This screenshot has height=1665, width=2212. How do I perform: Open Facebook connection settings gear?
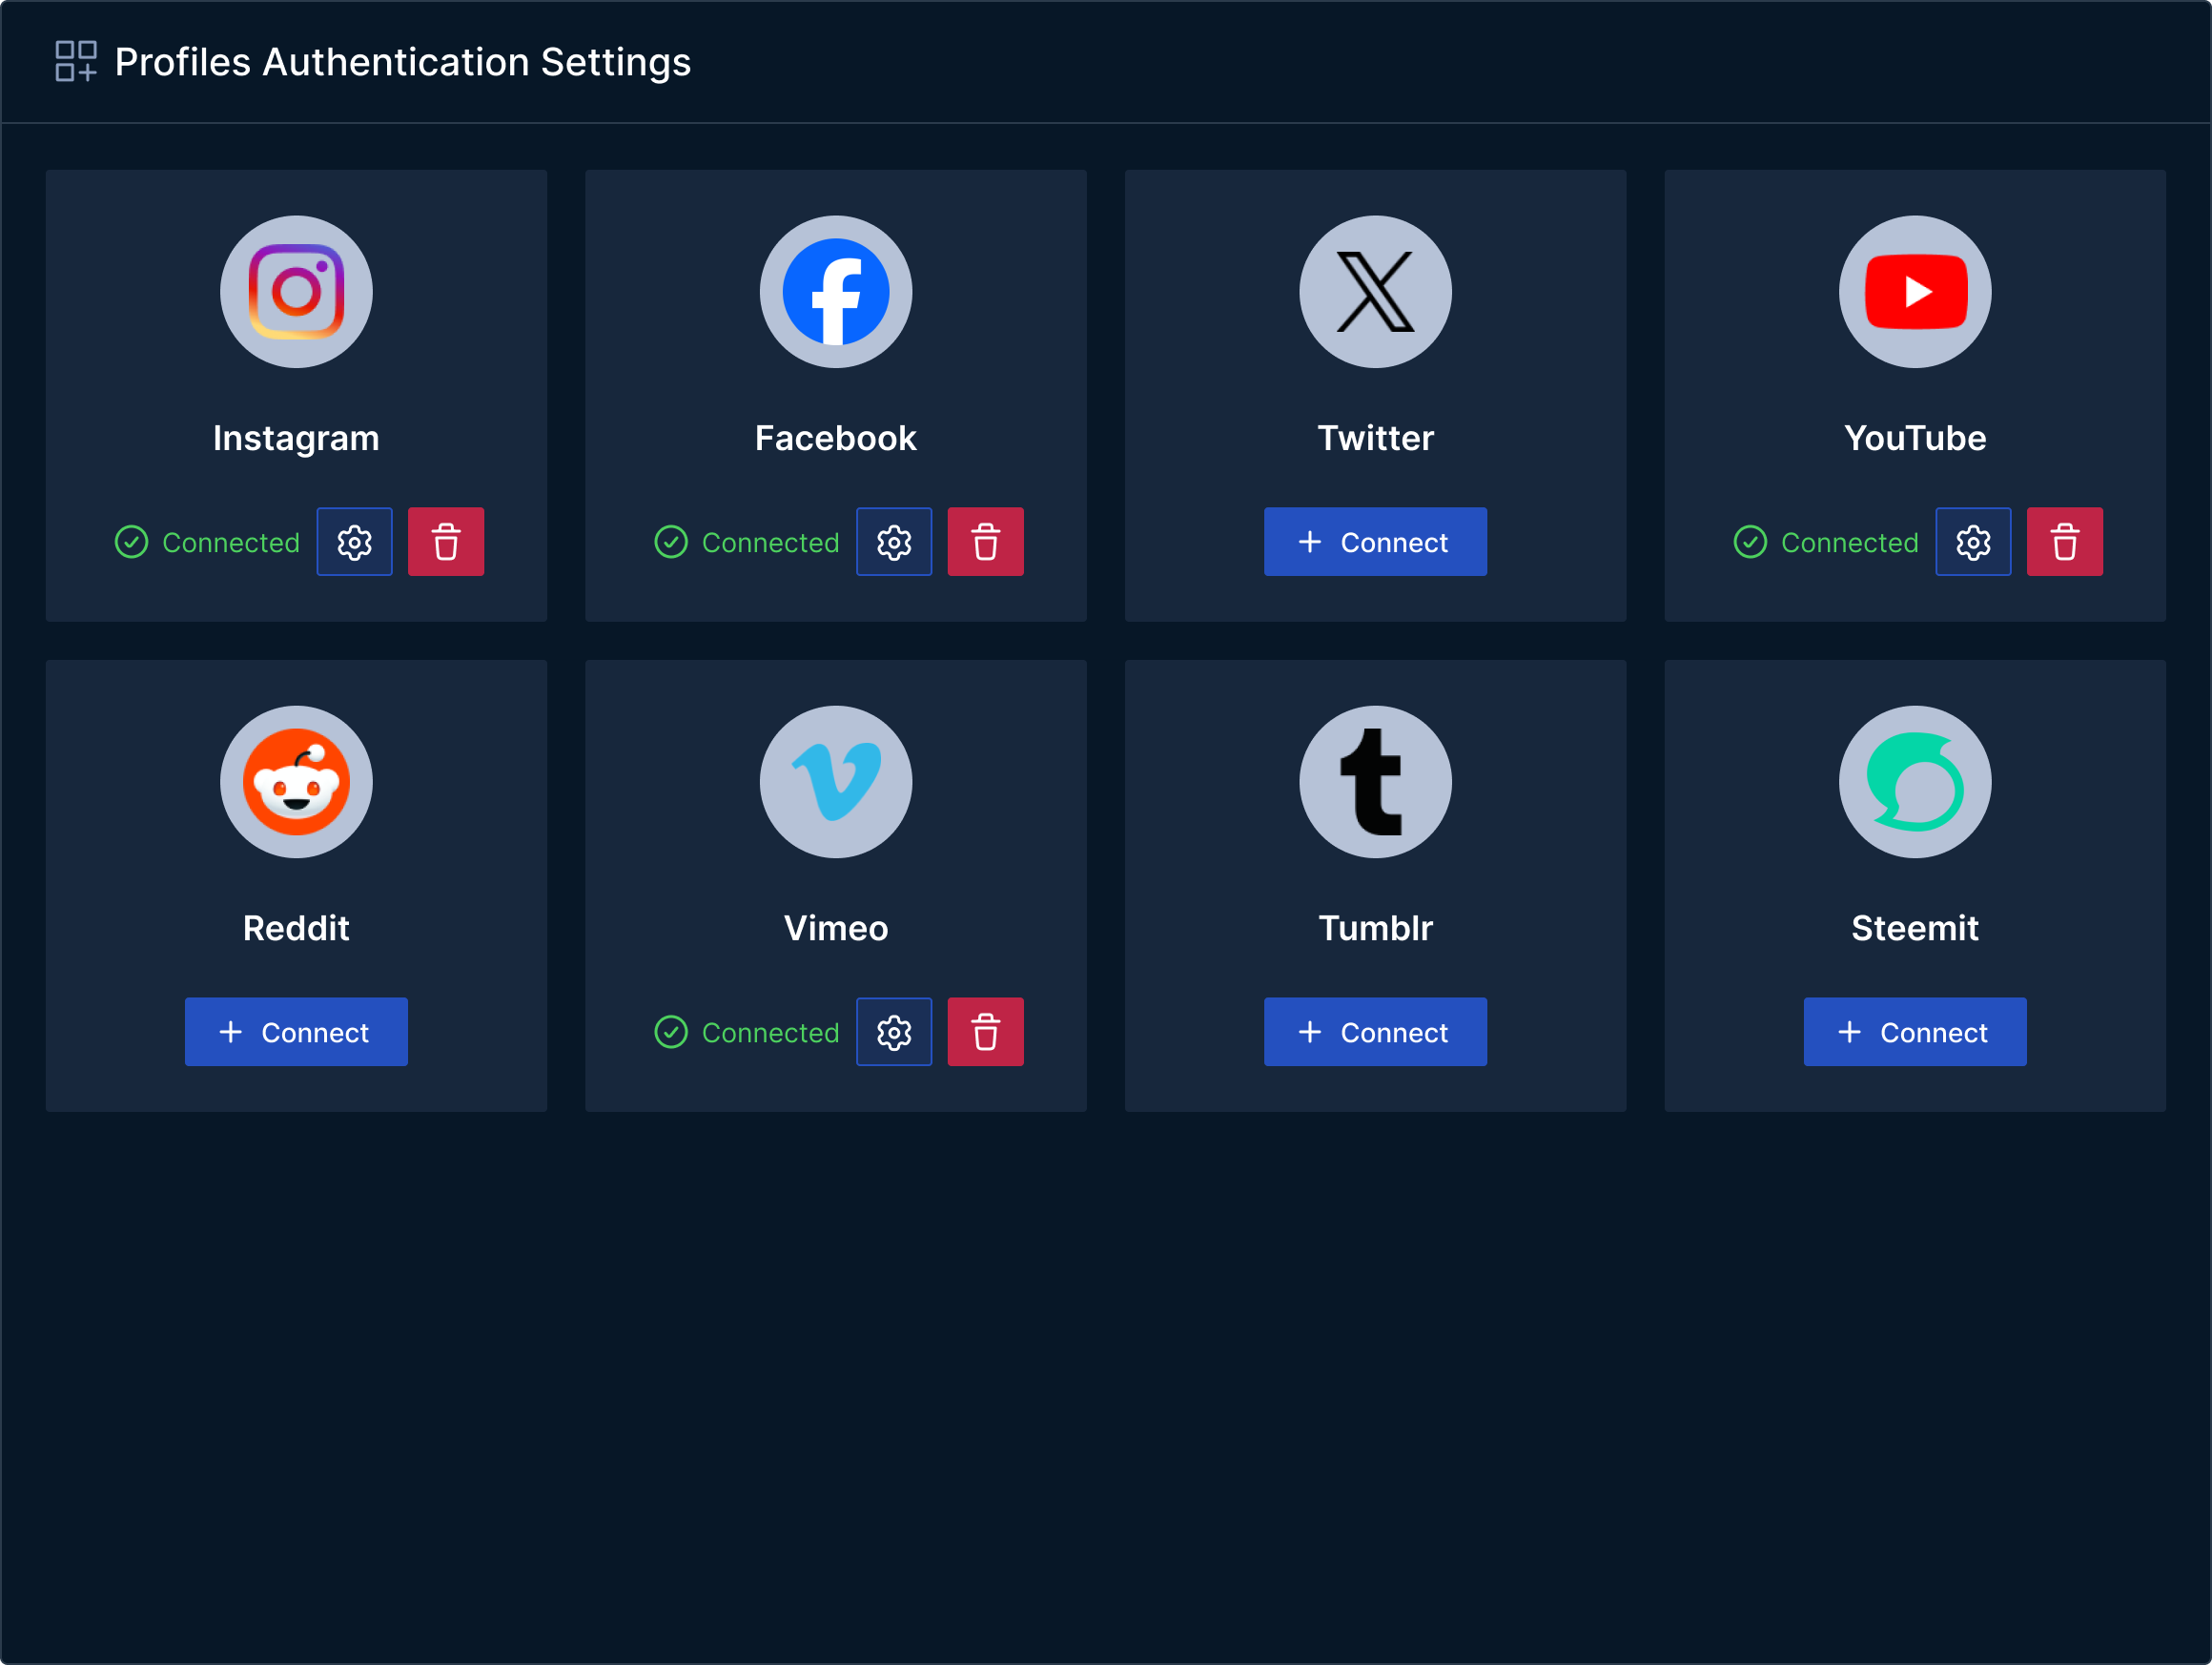(894, 542)
